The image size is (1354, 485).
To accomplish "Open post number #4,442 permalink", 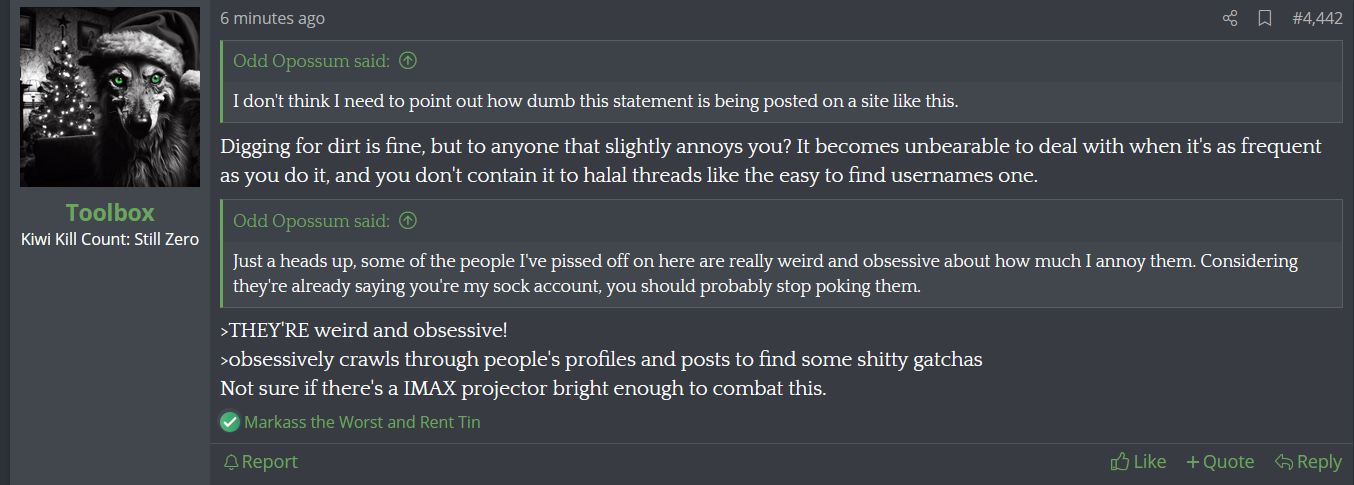I will point(1317,18).
